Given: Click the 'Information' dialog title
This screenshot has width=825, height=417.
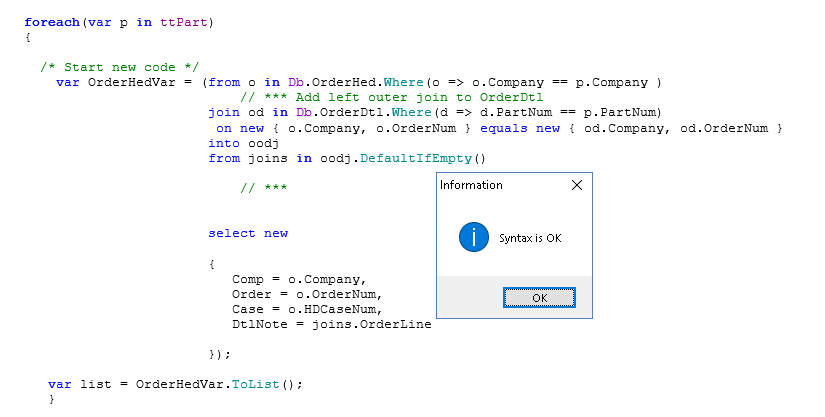Looking at the screenshot, I should click(x=471, y=185).
